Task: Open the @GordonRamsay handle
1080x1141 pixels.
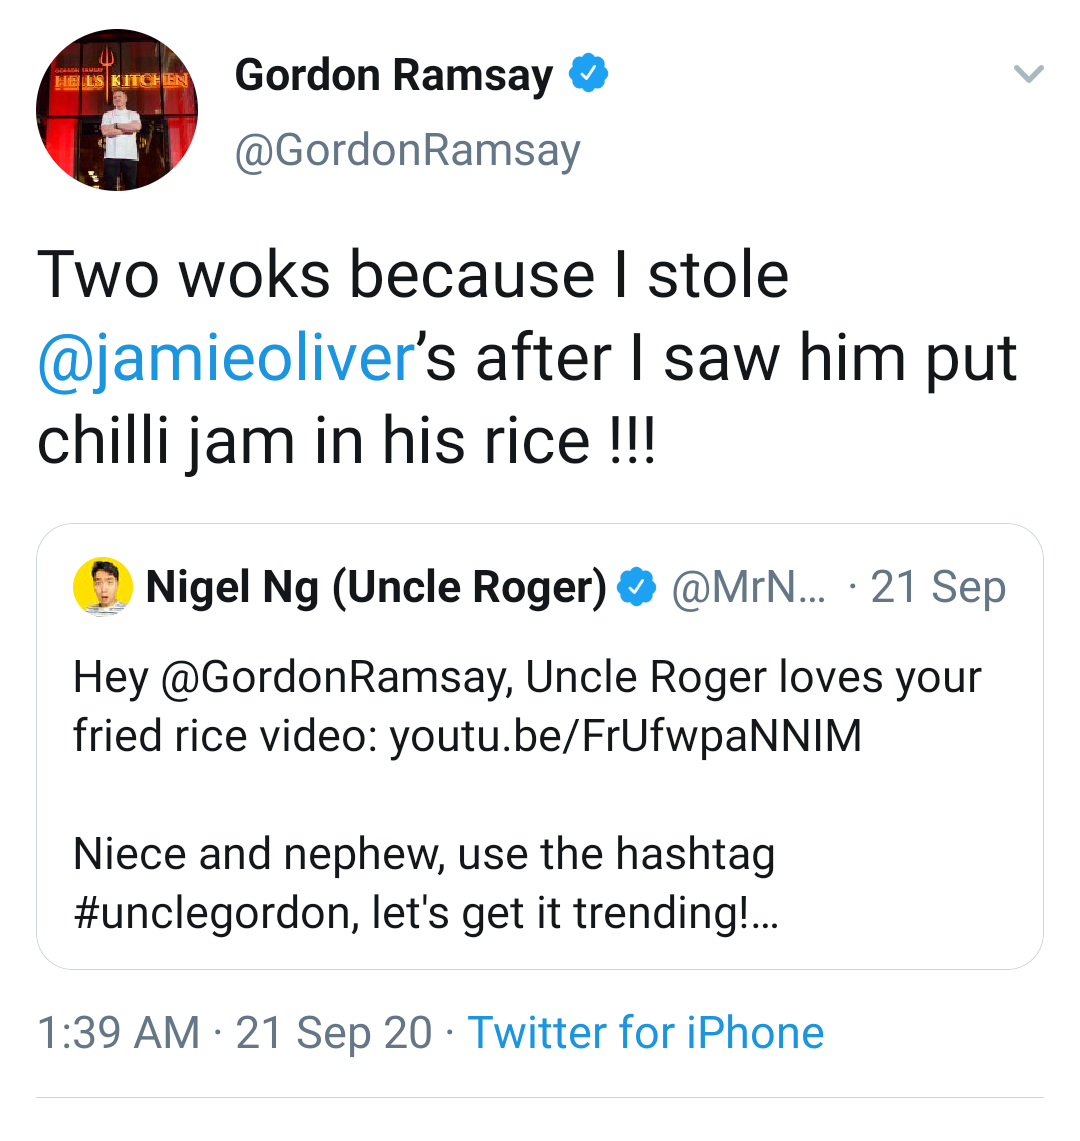Action: (x=408, y=151)
